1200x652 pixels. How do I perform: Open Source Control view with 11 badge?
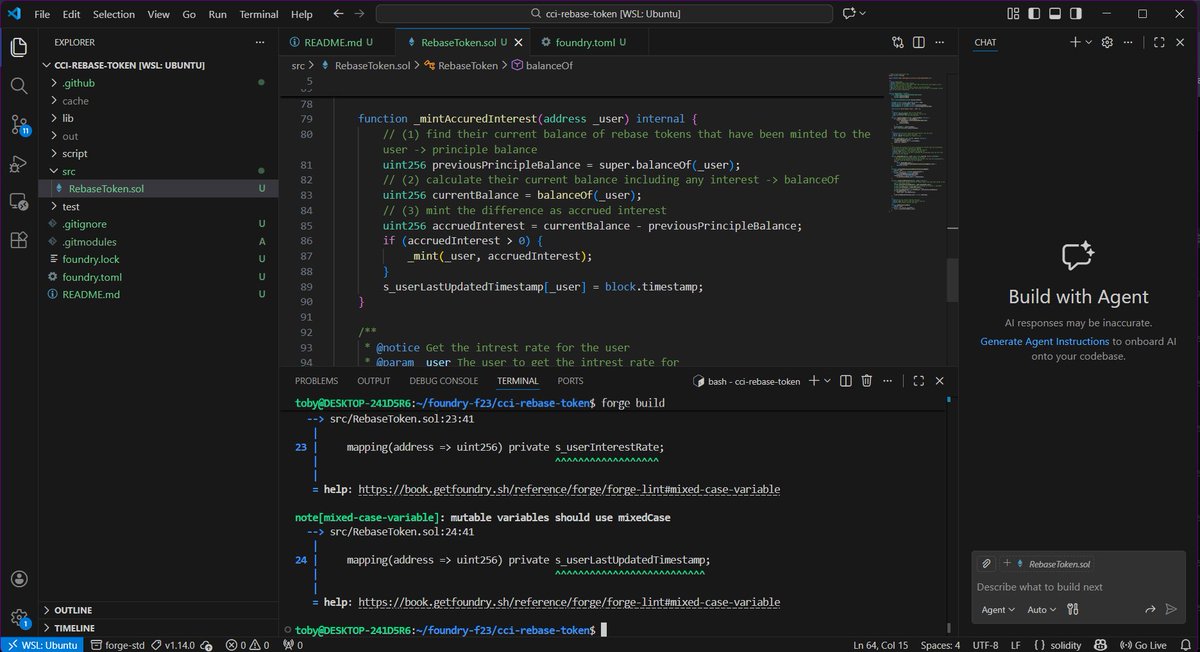(19, 125)
